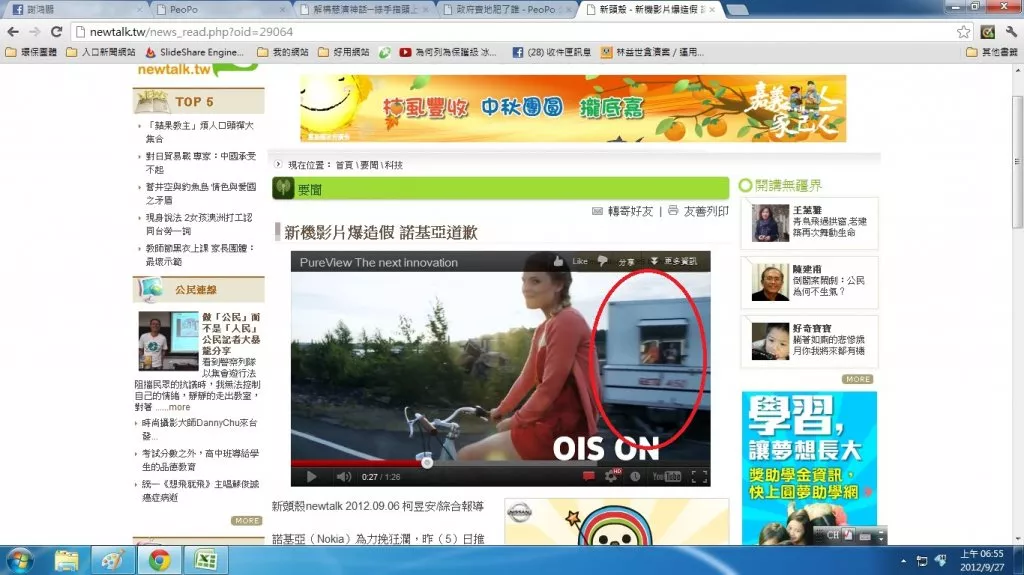Screen dimensions: 1024x575
Task: Click the video progress bar scrubber
Action: point(426,463)
